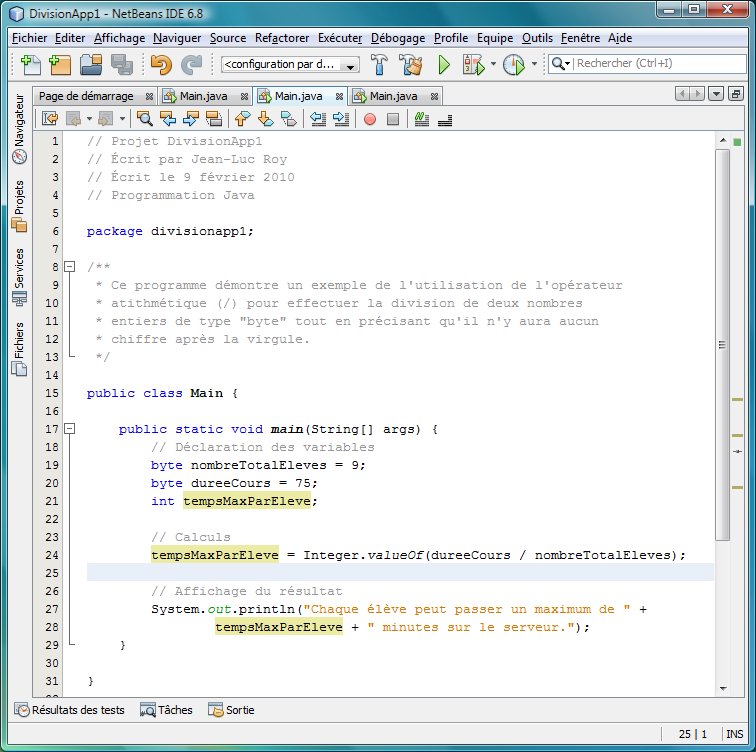Find the next occurrence with the right-arrow icon
Viewport: 756px width, 752px height.
click(x=191, y=119)
